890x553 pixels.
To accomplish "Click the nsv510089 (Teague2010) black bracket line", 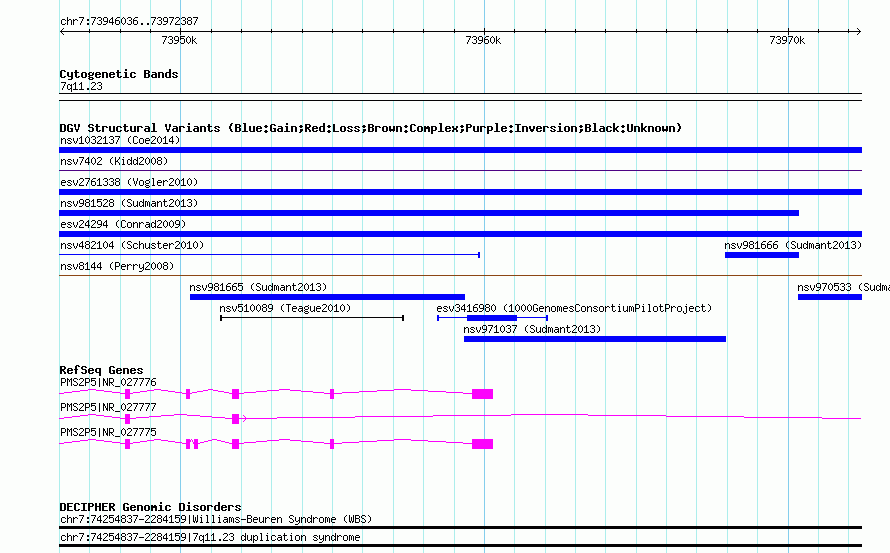I will click(x=312, y=318).
